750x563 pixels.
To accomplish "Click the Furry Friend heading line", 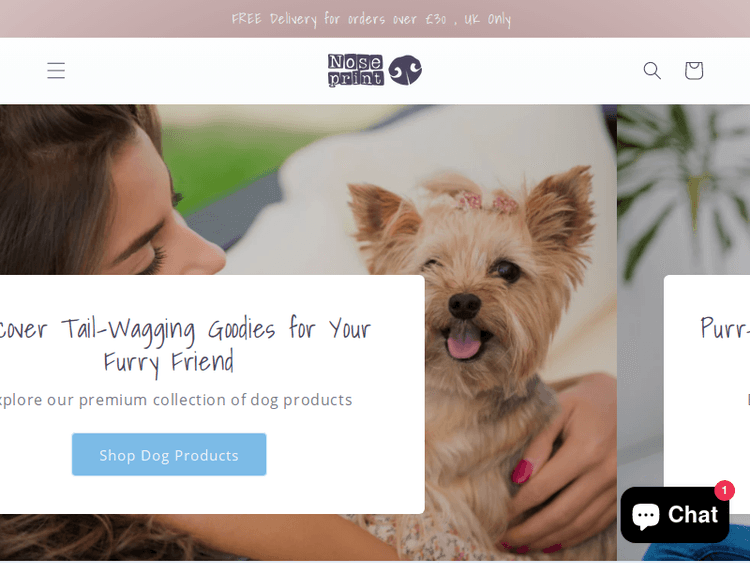I will (169, 362).
